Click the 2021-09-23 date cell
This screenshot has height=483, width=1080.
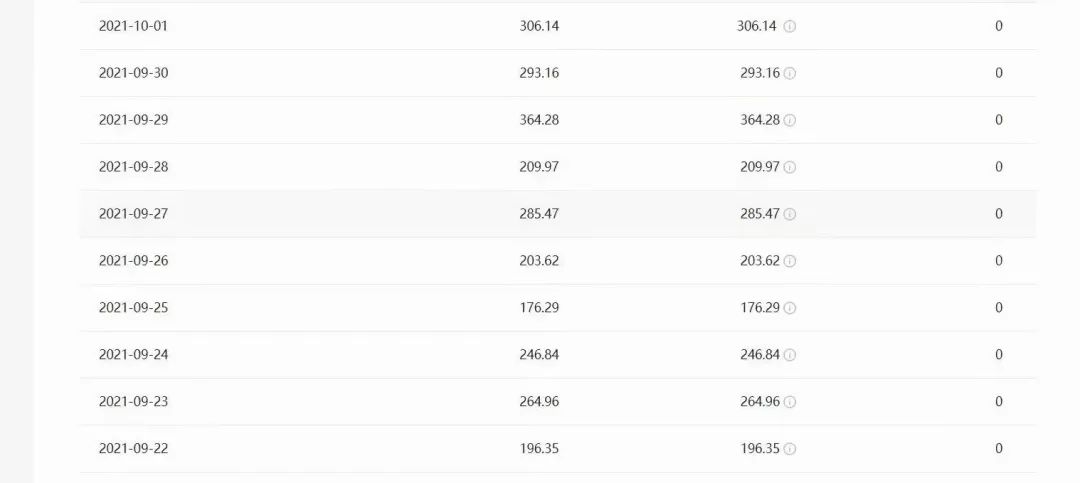tap(133, 402)
